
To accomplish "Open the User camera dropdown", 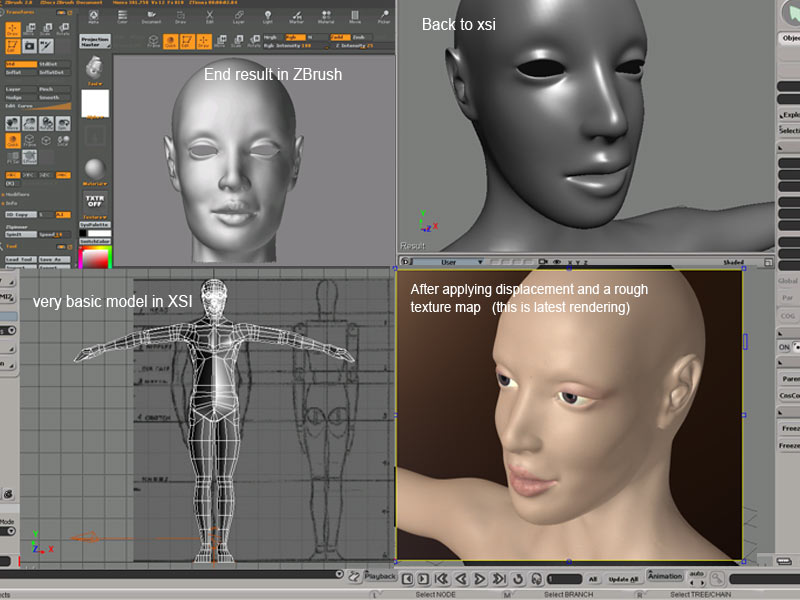I will pyautogui.click(x=448, y=262).
